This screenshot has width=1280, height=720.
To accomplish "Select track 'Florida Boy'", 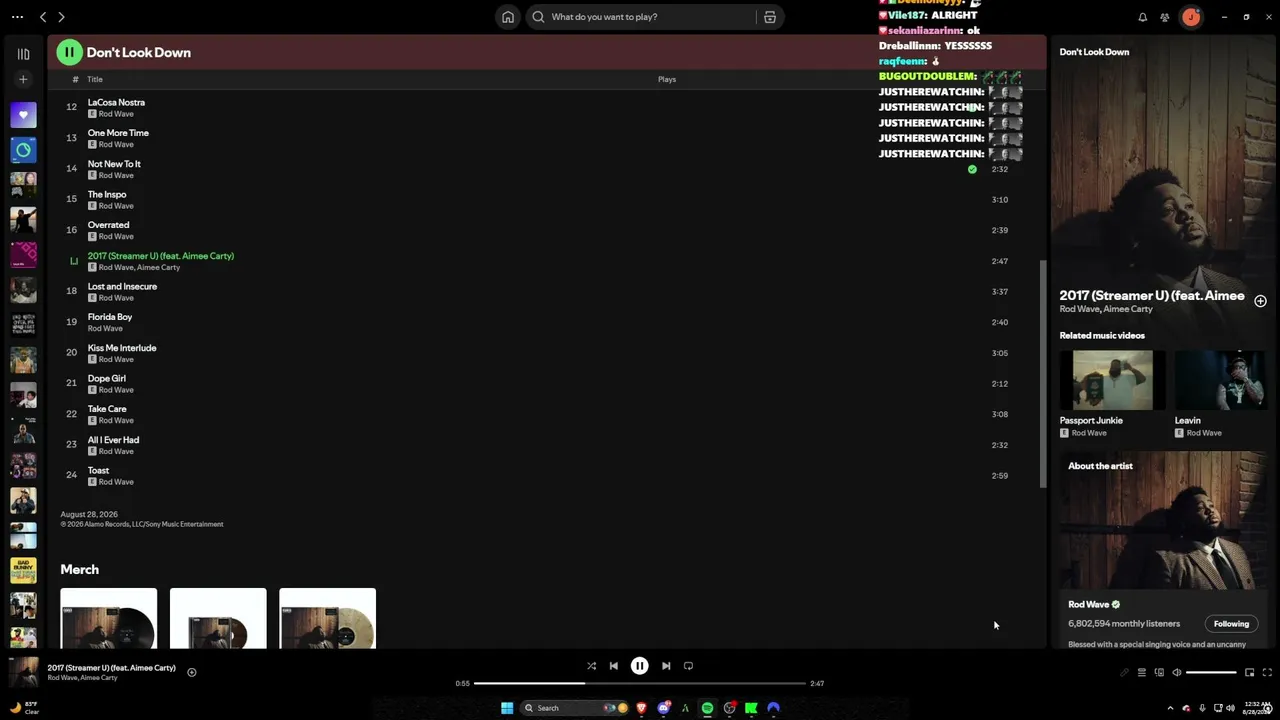I will point(110,317).
